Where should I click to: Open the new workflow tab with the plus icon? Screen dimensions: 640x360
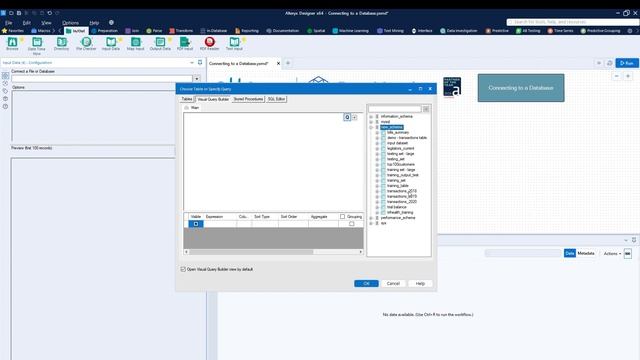point(288,63)
